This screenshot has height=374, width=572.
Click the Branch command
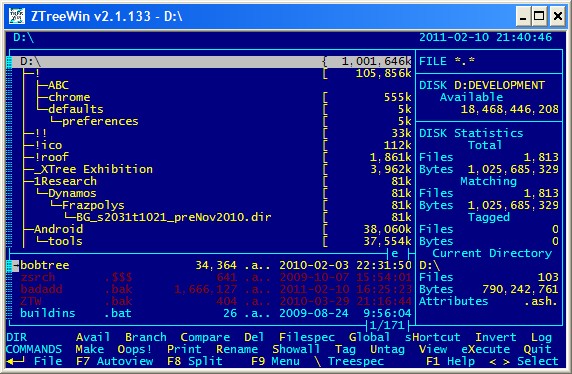point(146,337)
